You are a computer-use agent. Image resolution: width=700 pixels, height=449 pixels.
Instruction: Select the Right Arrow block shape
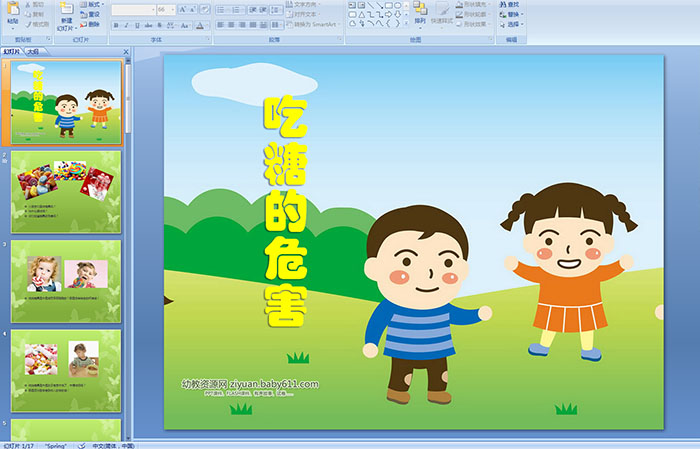(388, 14)
